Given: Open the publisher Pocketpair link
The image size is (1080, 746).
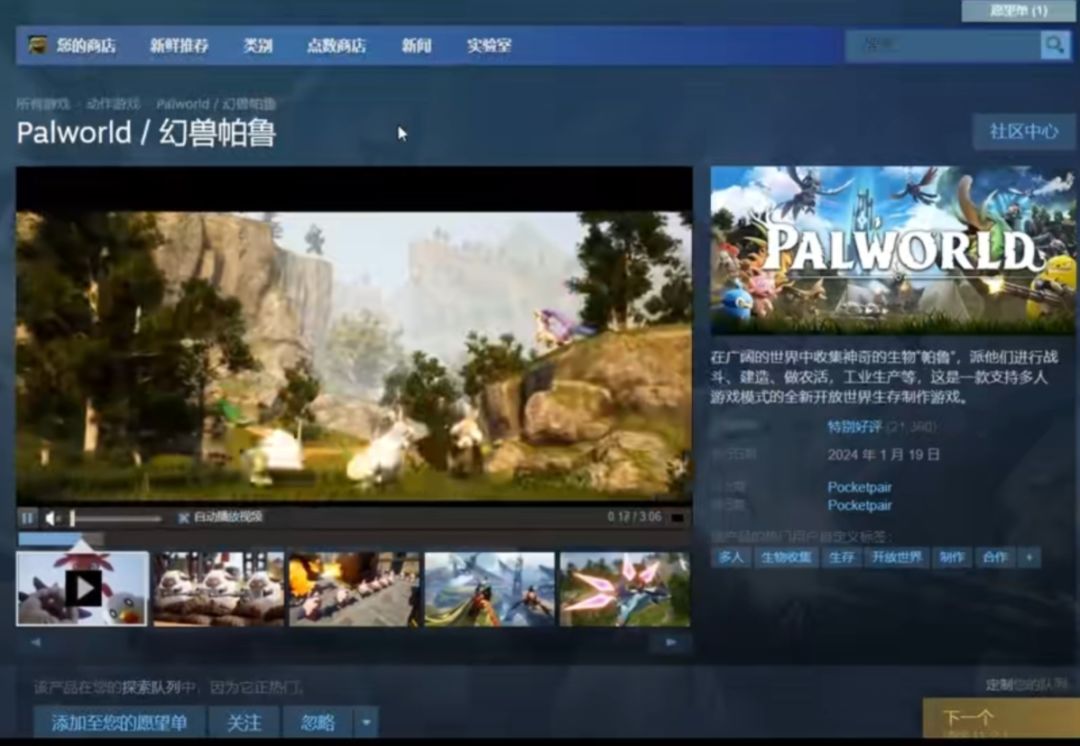Looking at the screenshot, I should pos(859,506).
